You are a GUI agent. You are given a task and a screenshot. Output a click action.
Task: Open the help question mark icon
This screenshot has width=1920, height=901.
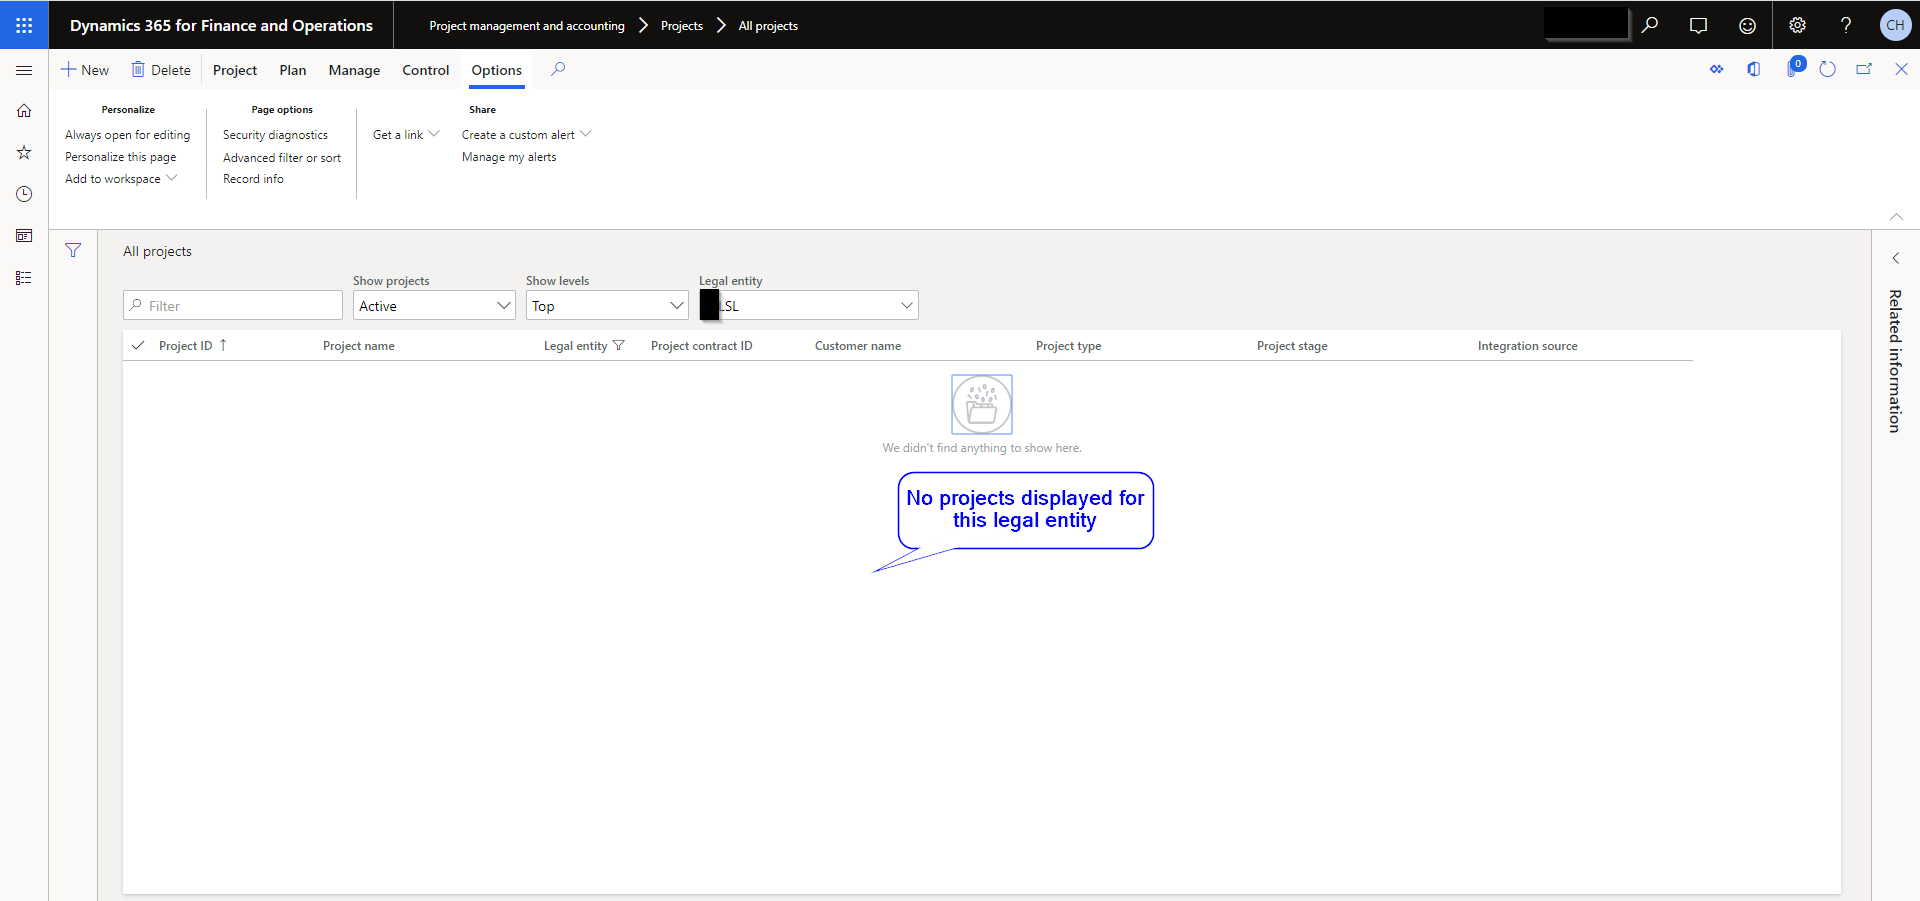[1846, 25]
